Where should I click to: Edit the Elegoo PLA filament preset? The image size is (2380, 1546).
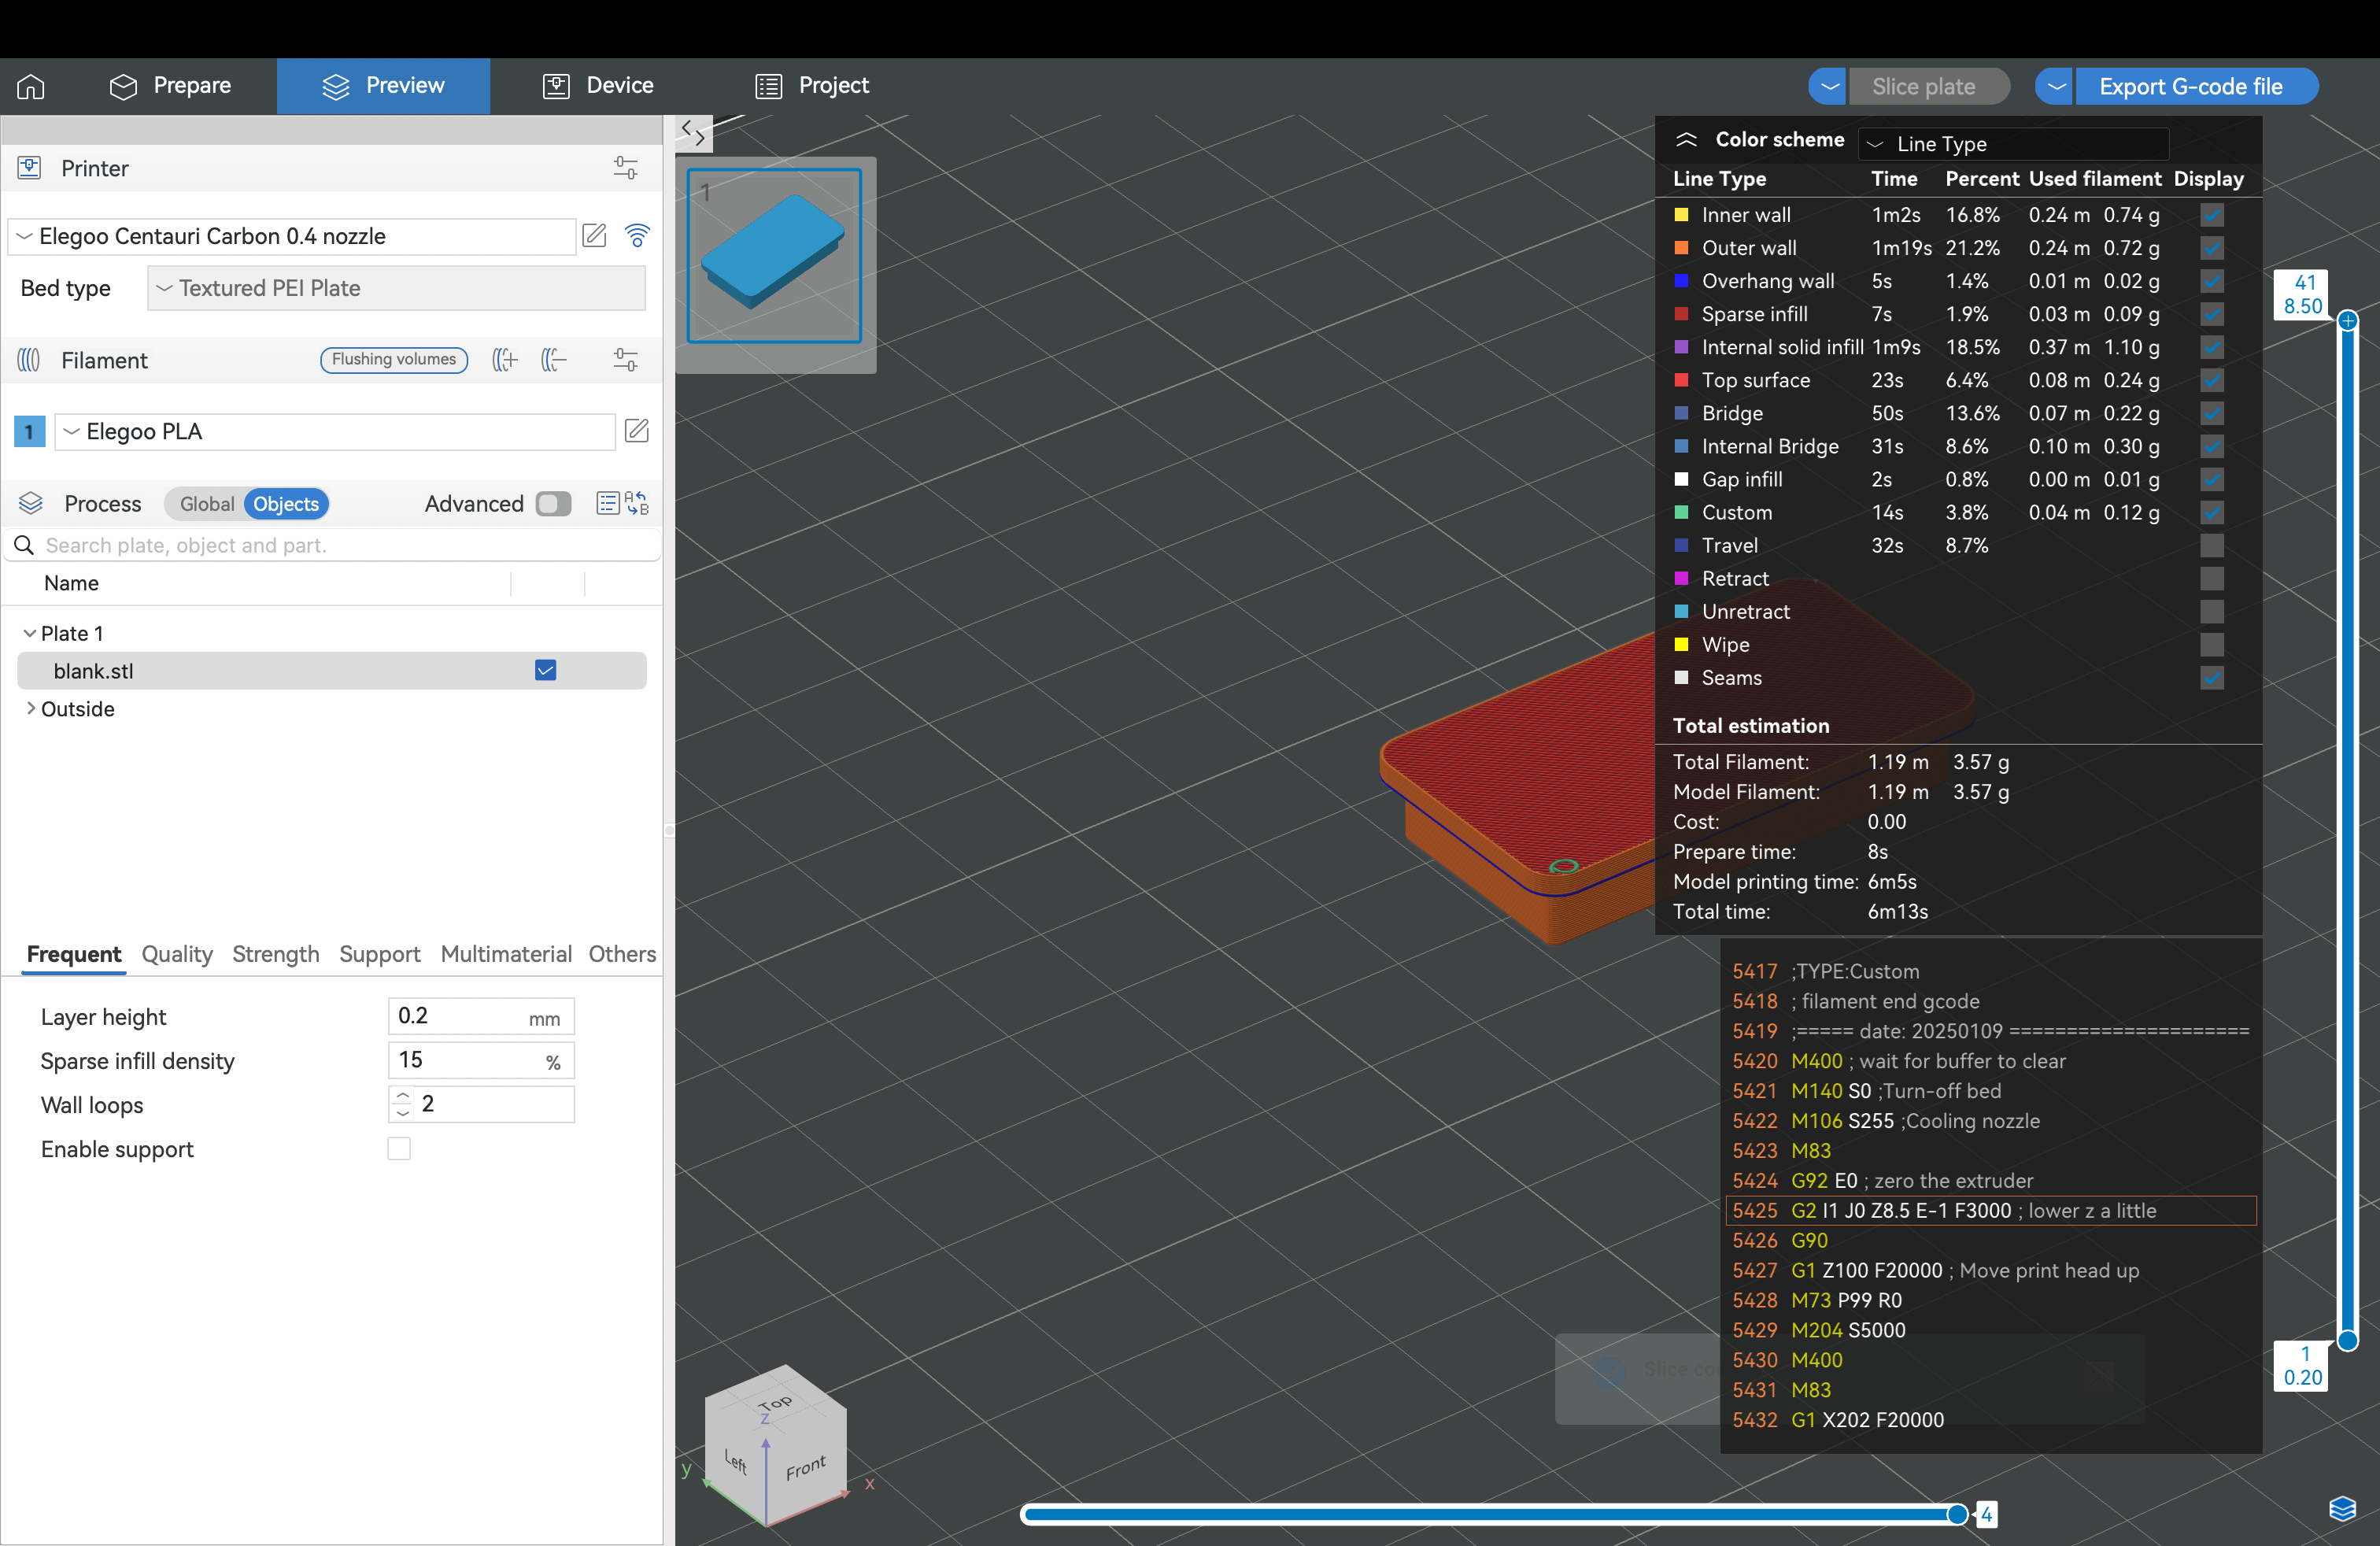tap(636, 431)
